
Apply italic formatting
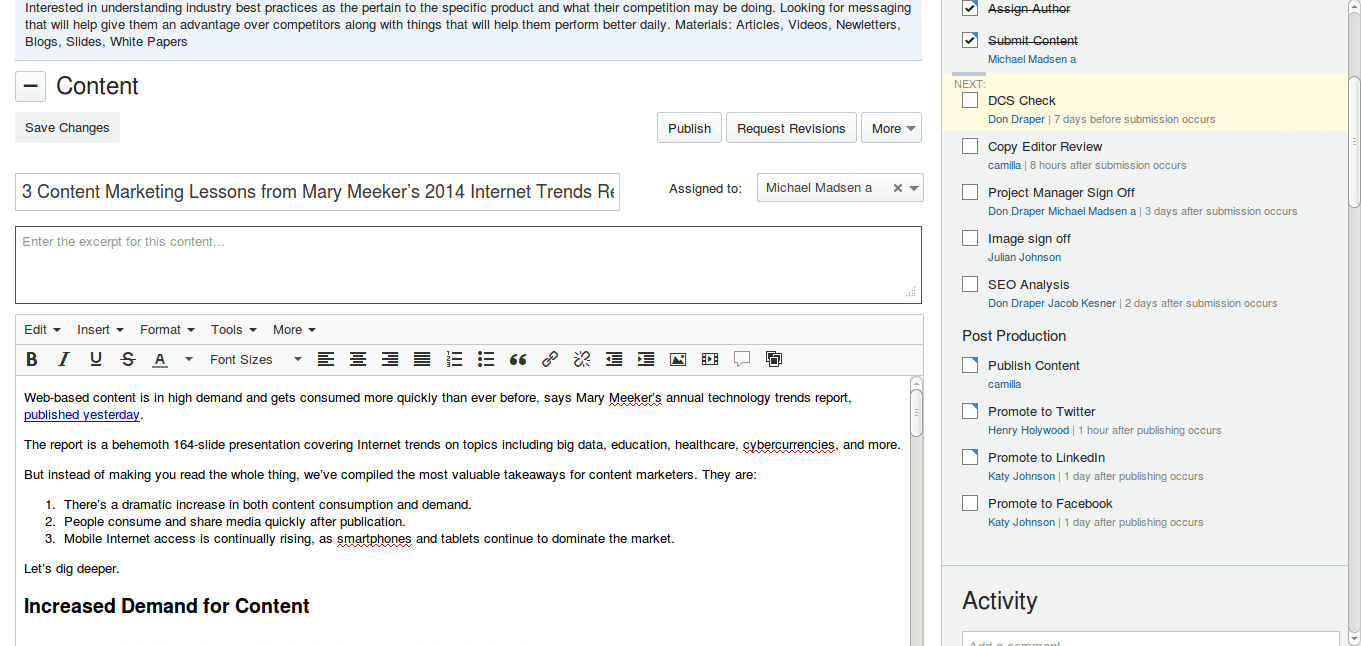pos(64,359)
